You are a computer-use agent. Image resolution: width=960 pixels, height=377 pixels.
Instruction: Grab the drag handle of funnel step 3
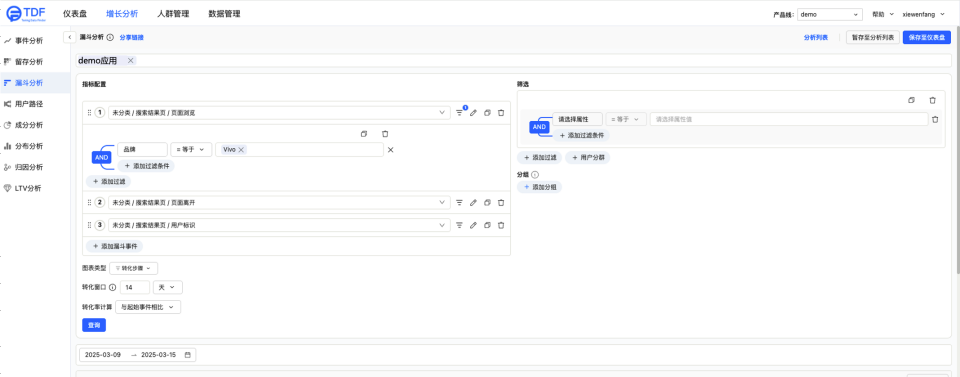[x=89, y=225]
